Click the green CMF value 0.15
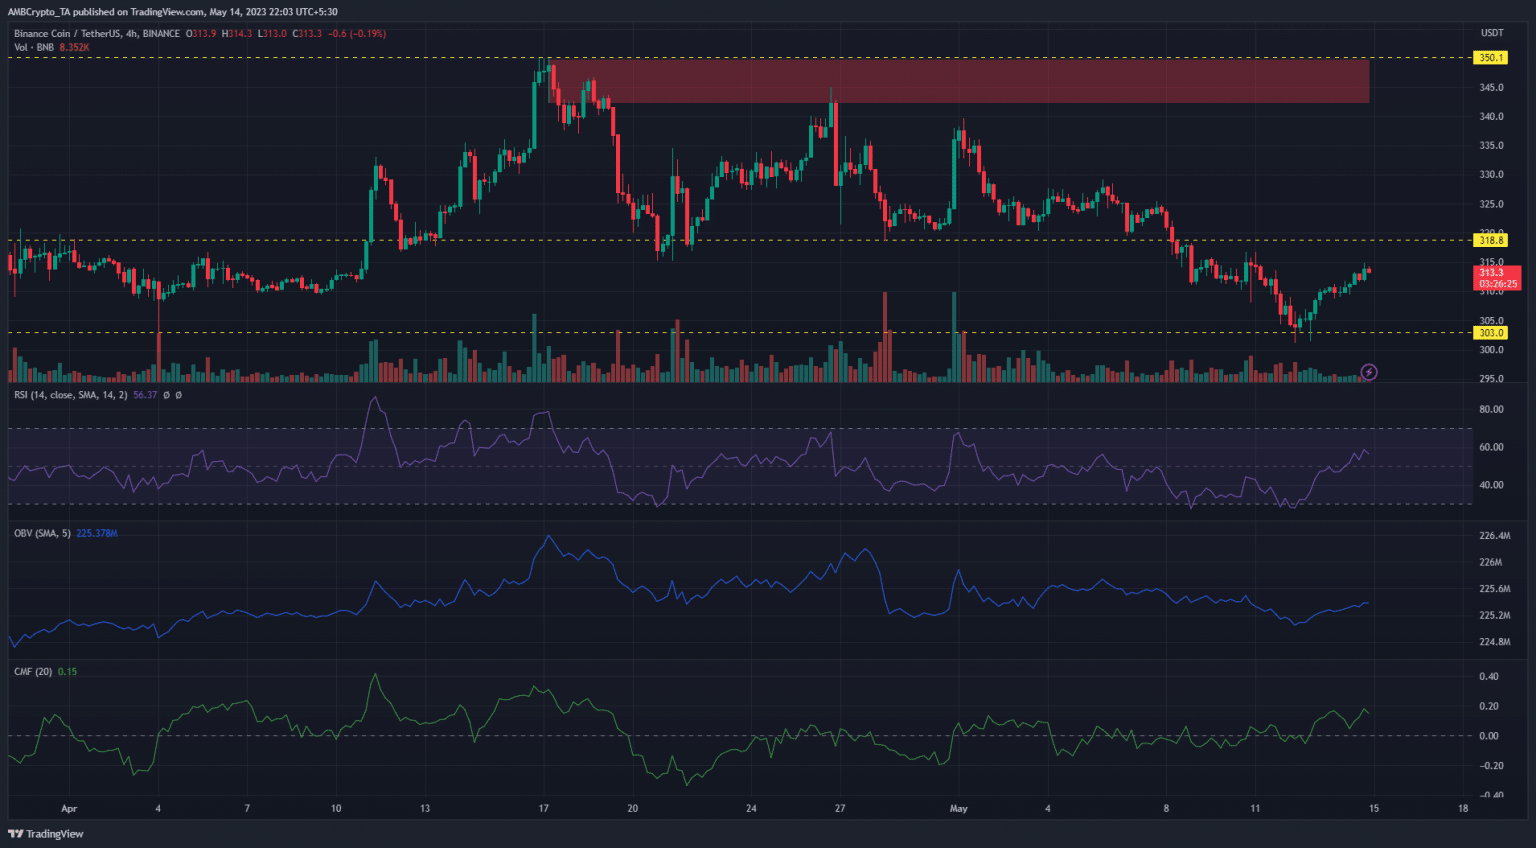This screenshot has width=1536, height=848. 67,671
